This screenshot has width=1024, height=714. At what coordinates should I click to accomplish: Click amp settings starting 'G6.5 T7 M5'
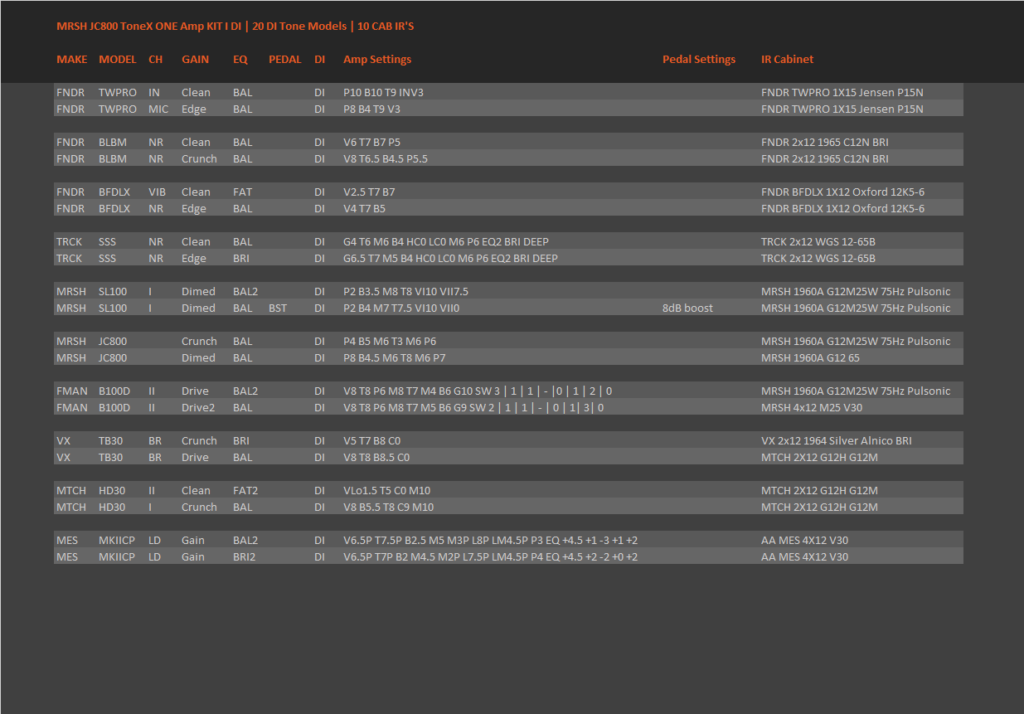coord(451,258)
